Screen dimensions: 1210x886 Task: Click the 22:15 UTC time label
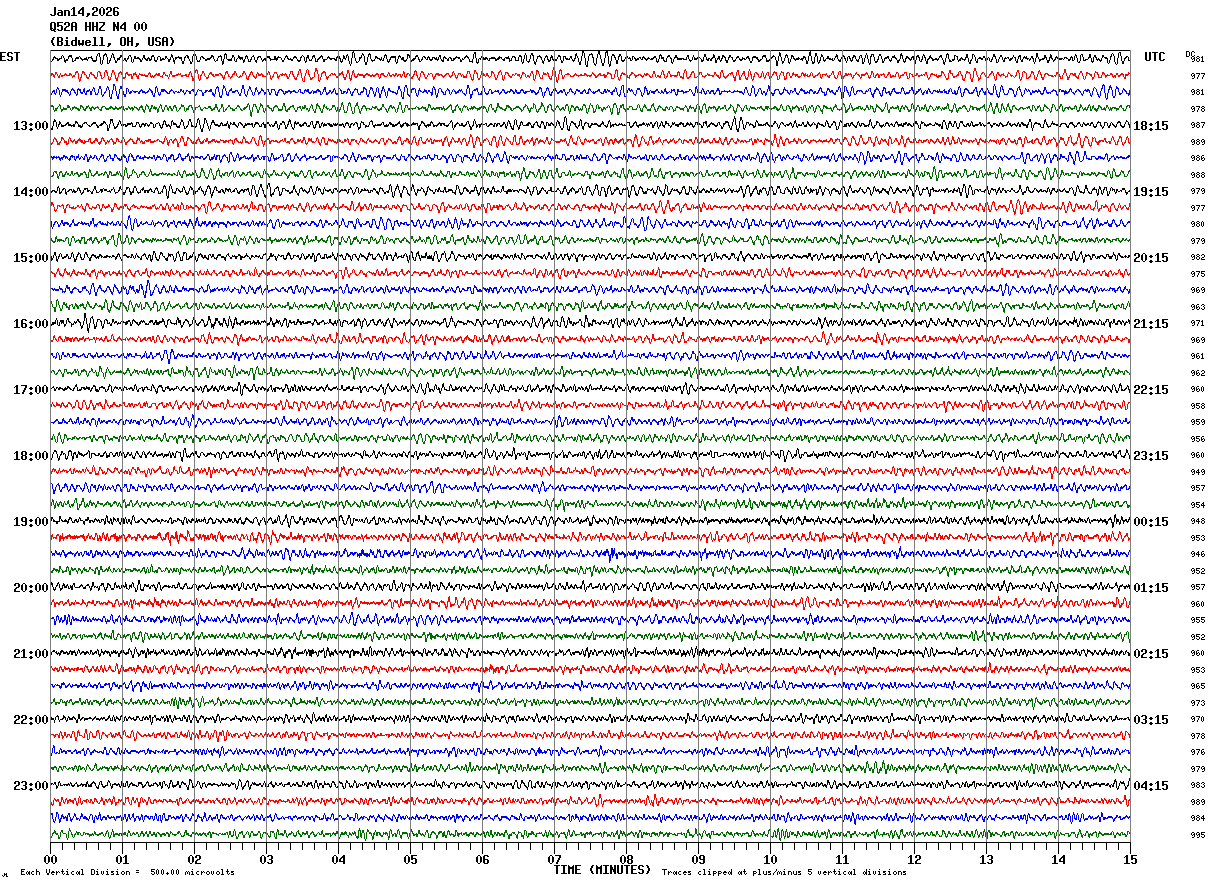[x=1151, y=390]
